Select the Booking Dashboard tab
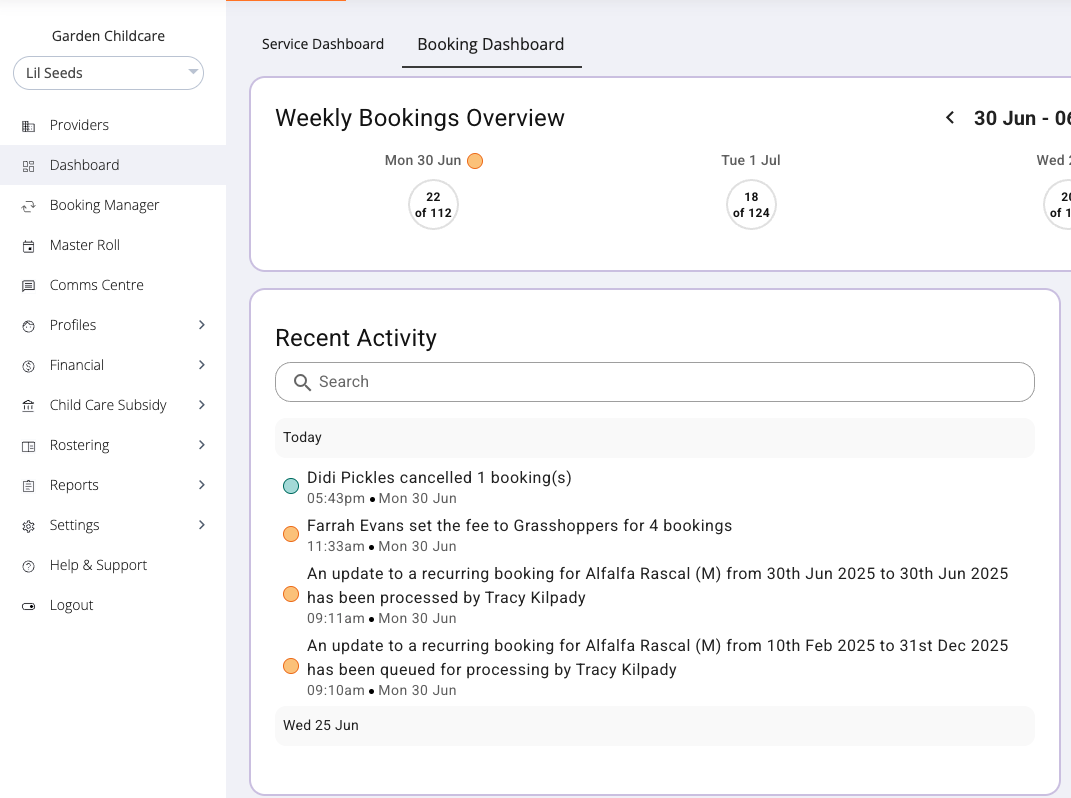 pos(491,44)
